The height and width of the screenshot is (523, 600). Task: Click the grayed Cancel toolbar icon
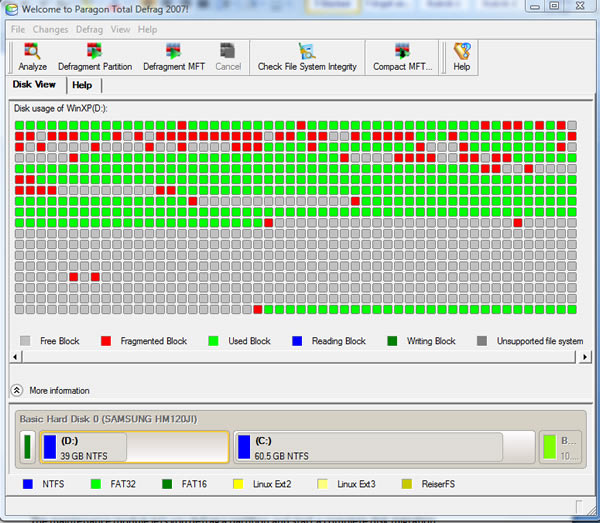pos(228,57)
